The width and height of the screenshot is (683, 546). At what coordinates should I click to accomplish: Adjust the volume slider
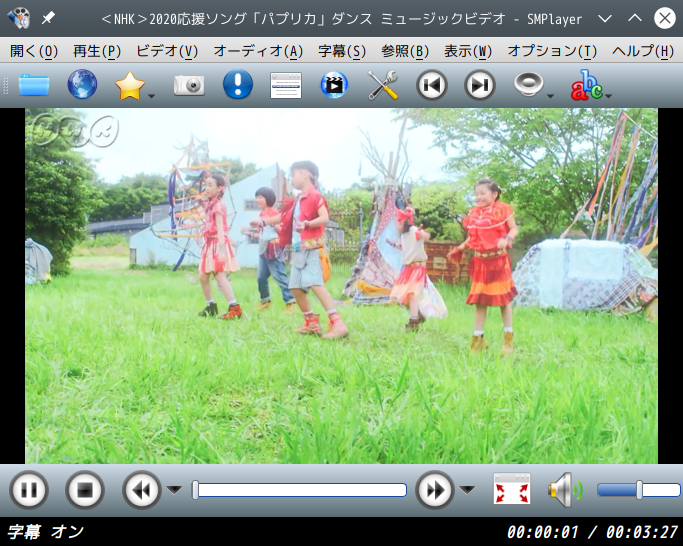click(x=639, y=490)
